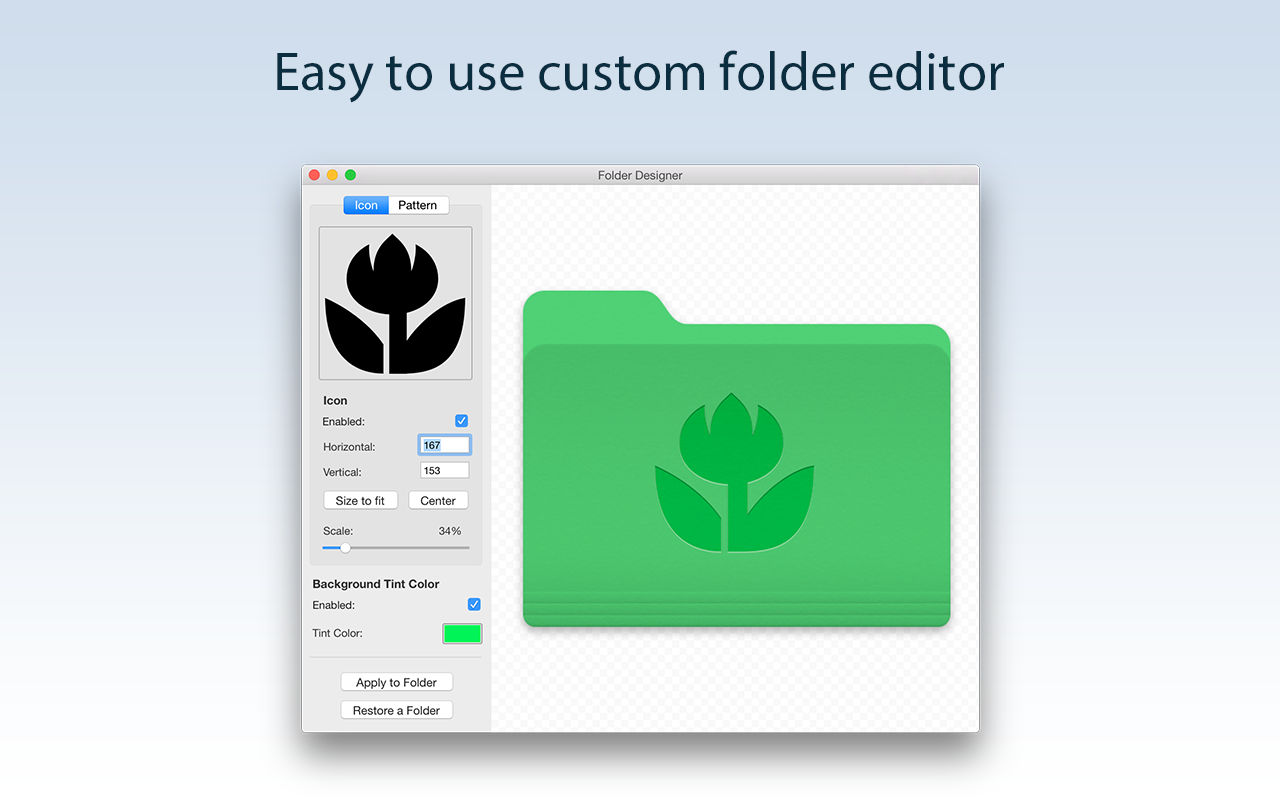Click Apply to Folder button
Image resolution: width=1280 pixels, height=800 pixels.
396,682
